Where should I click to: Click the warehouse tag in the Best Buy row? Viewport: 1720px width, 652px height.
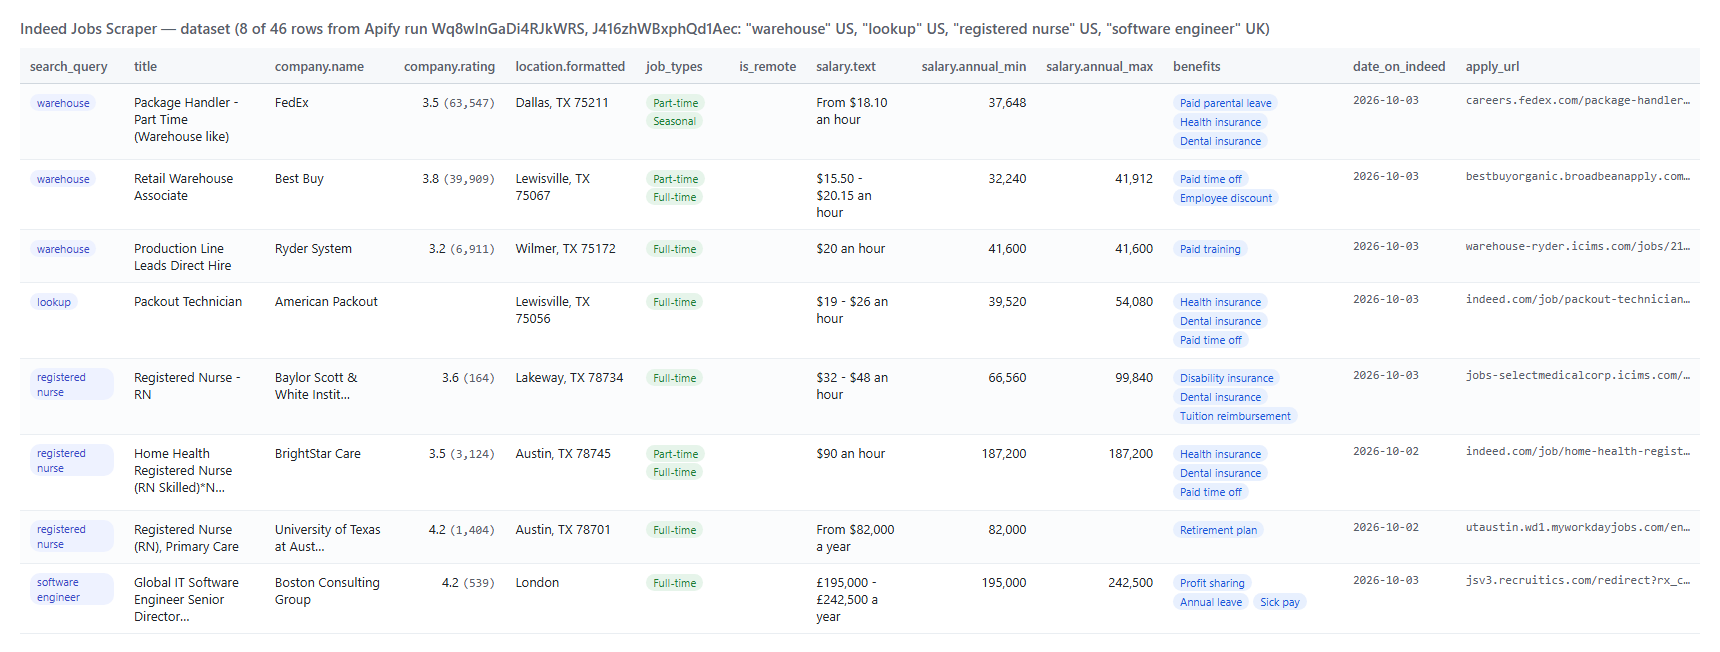pos(63,179)
